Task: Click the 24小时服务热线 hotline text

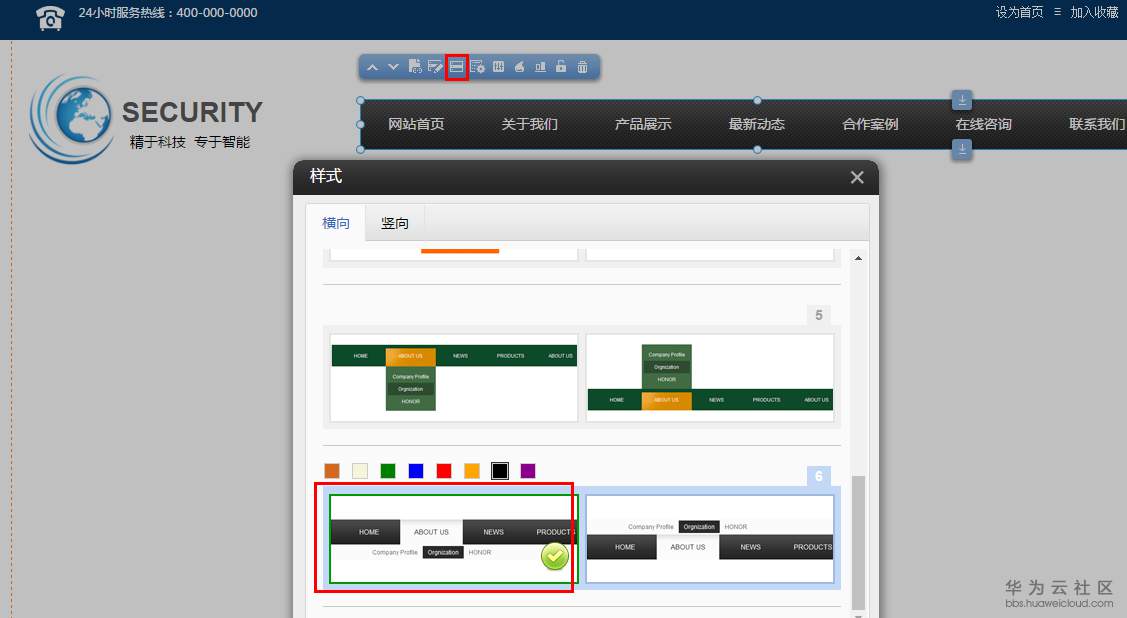Action: click(167, 13)
